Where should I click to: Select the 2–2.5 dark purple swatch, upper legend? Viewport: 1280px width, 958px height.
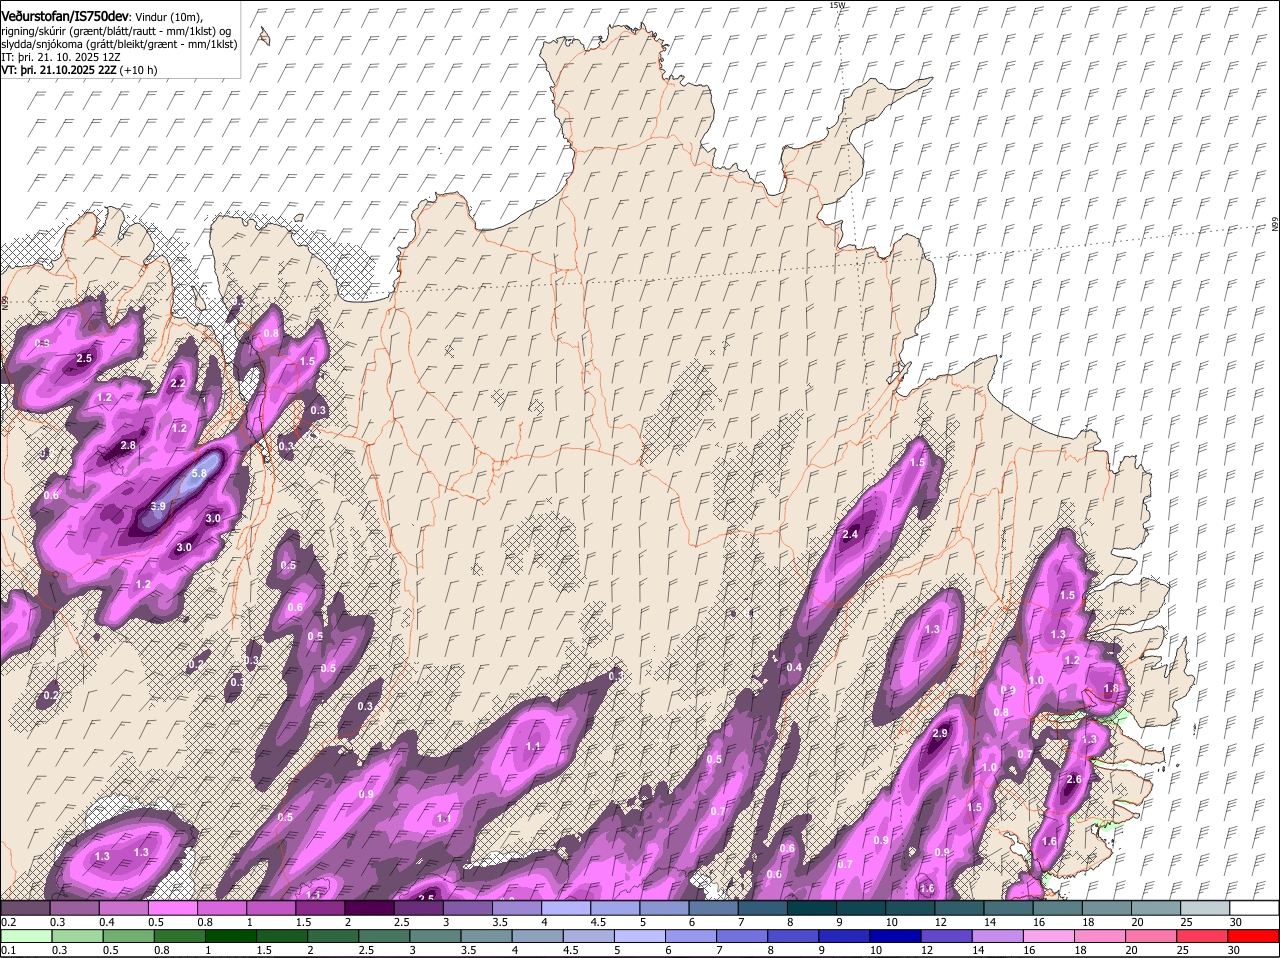[x=369, y=908]
